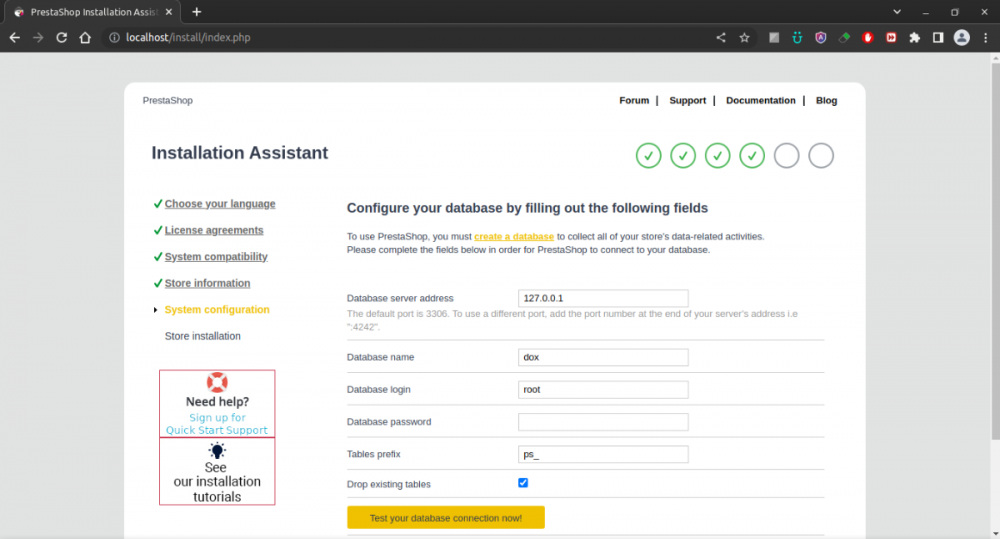This screenshot has height=539, width=1000.
Task: Open the Documentation menu link
Action: [x=760, y=101]
